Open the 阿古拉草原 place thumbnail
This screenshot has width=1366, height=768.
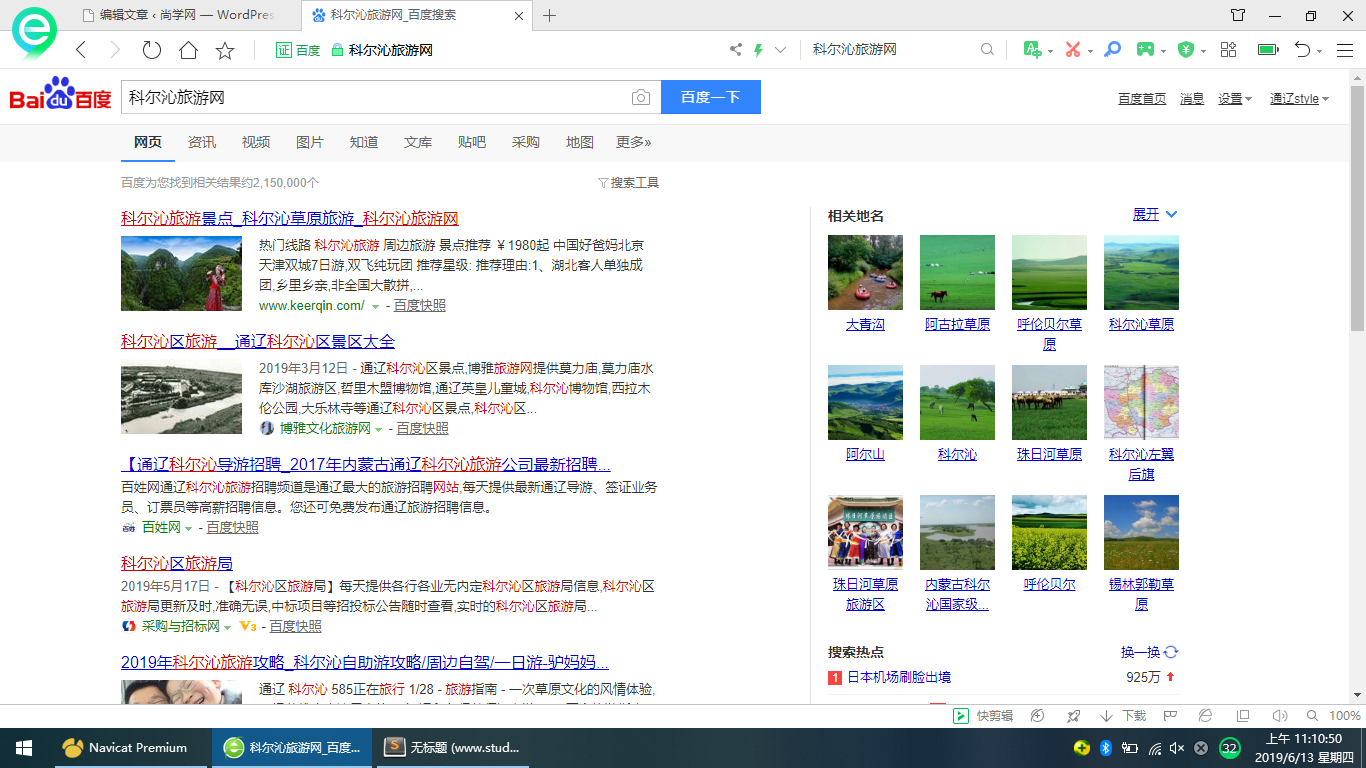tap(957, 272)
